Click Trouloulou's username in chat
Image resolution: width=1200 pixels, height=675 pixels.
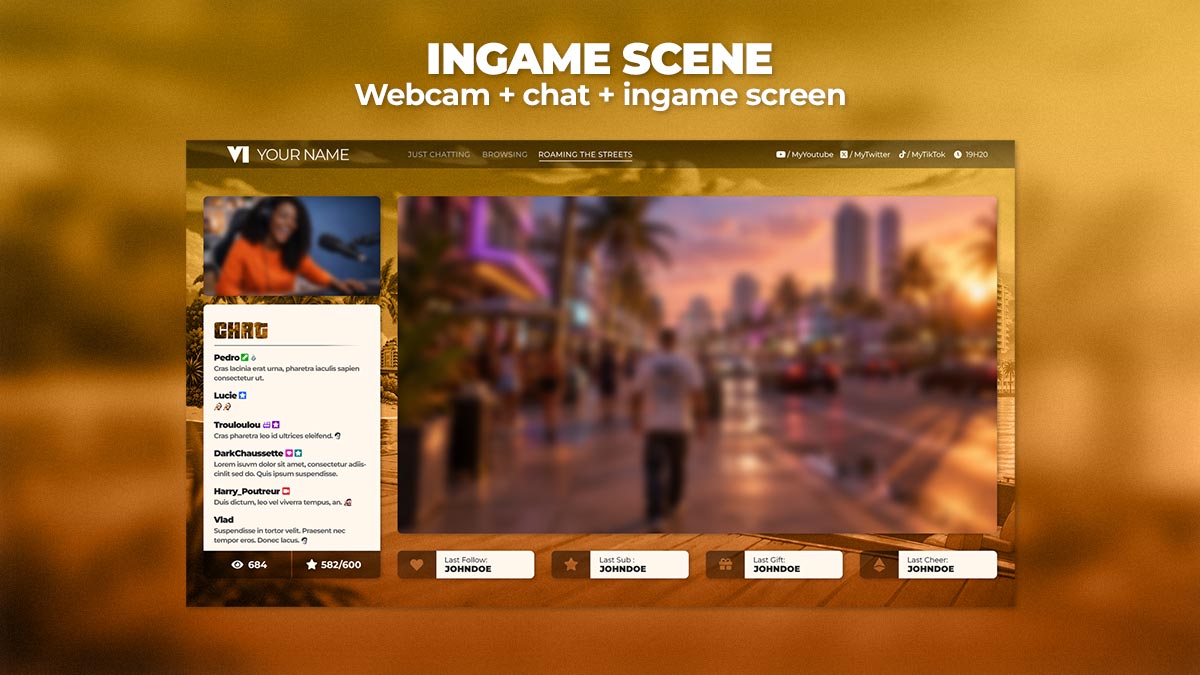click(237, 425)
